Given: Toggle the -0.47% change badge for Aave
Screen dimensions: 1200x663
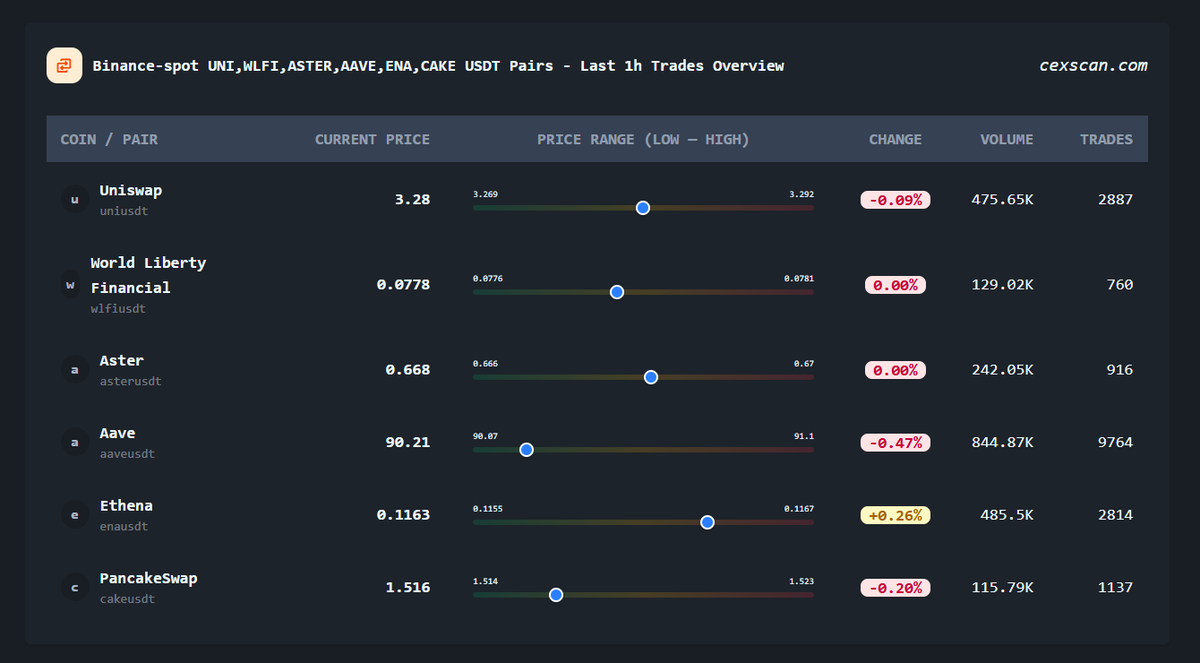Looking at the screenshot, I should 894,442.
